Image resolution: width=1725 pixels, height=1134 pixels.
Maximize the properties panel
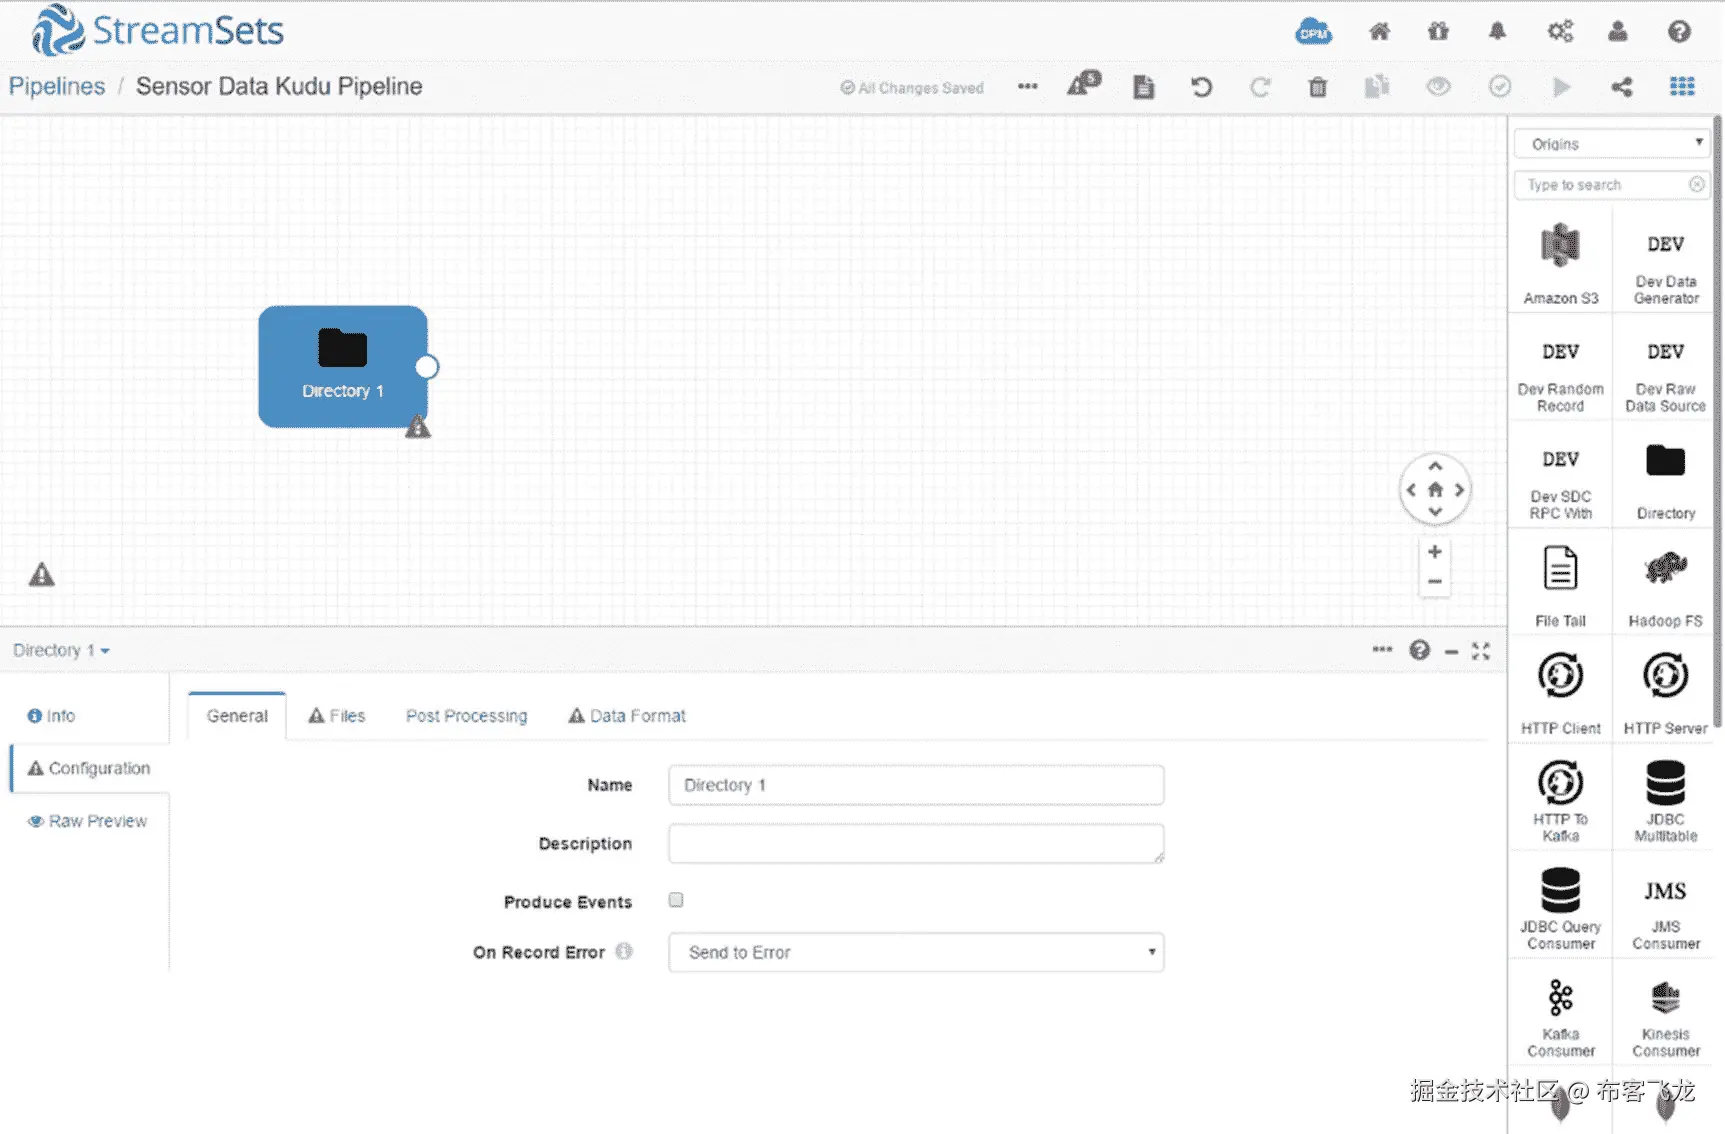[x=1481, y=651]
